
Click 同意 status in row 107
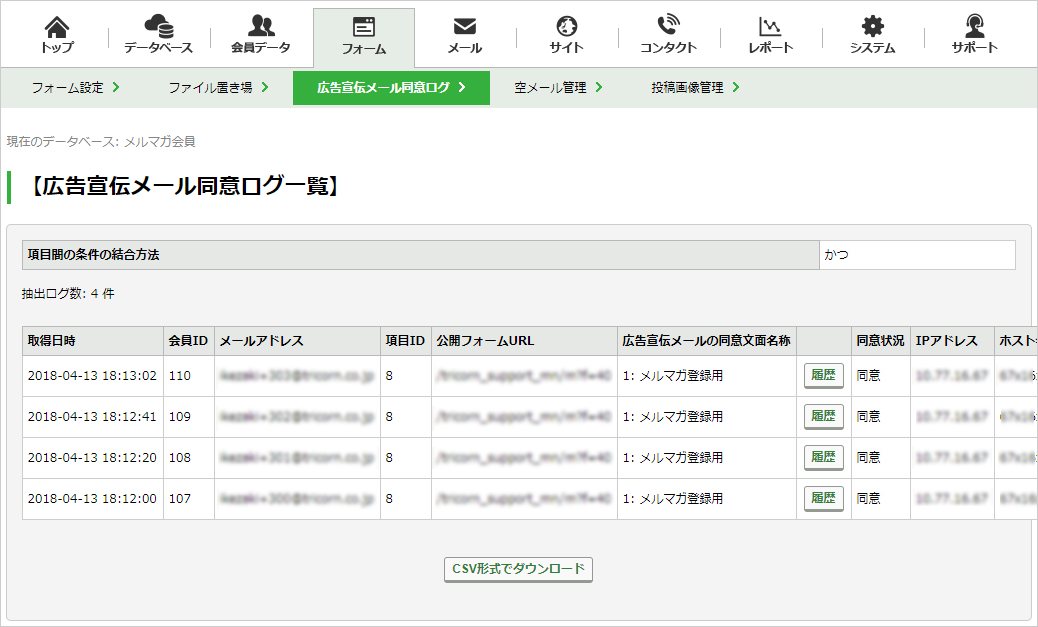tap(880, 499)
